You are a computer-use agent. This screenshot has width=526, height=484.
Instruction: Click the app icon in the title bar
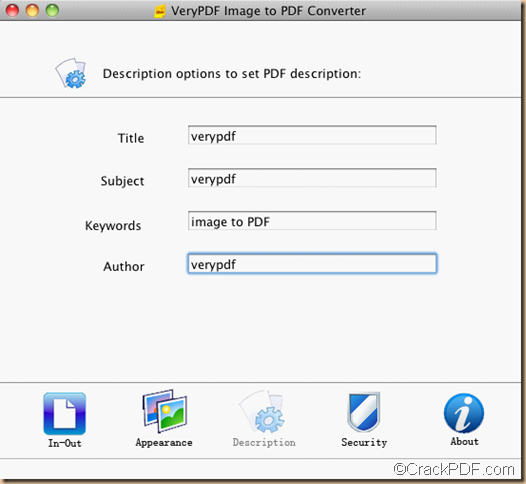point(160,11)
